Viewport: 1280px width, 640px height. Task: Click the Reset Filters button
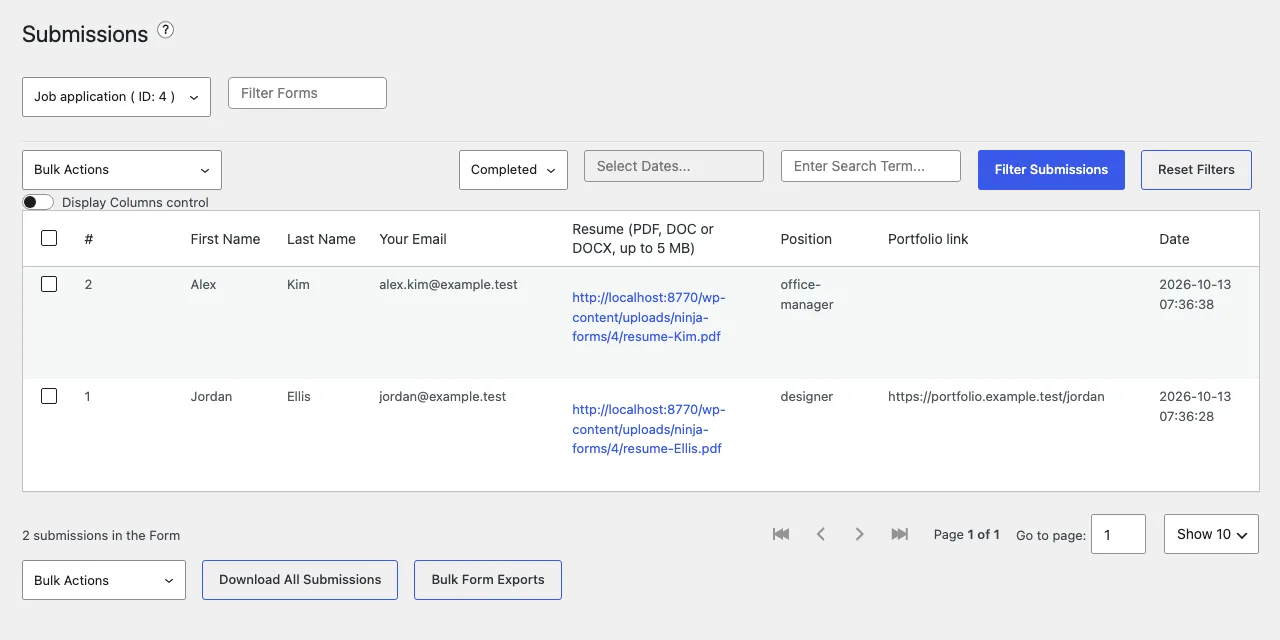(1196, 170)
